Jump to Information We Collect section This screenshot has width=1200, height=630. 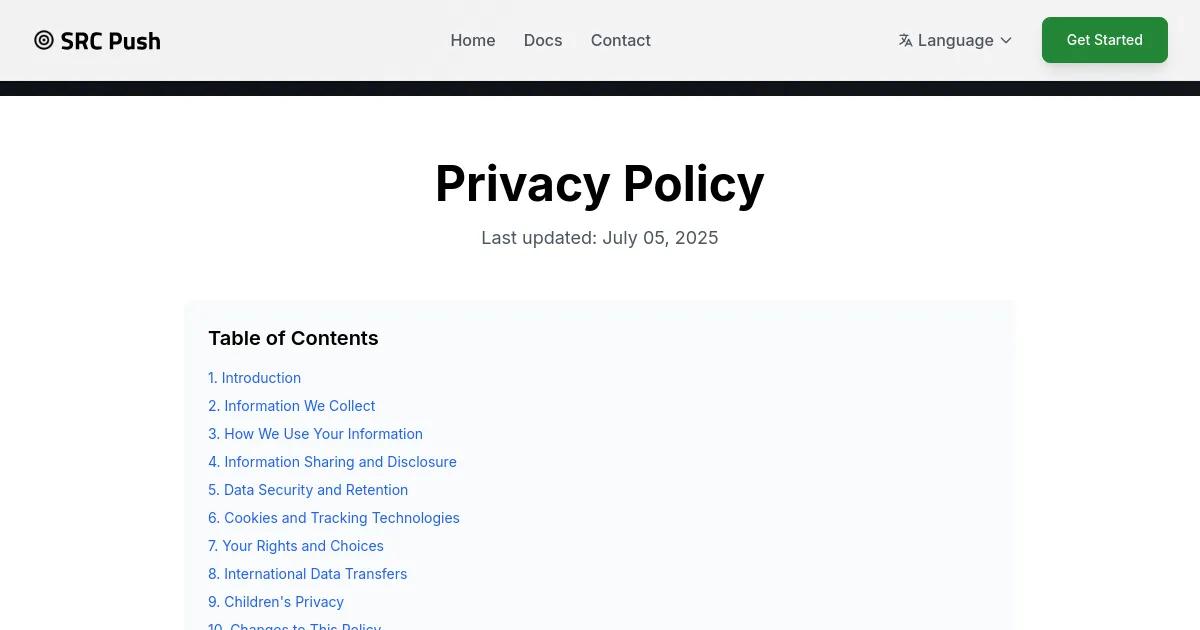[291, 406]
